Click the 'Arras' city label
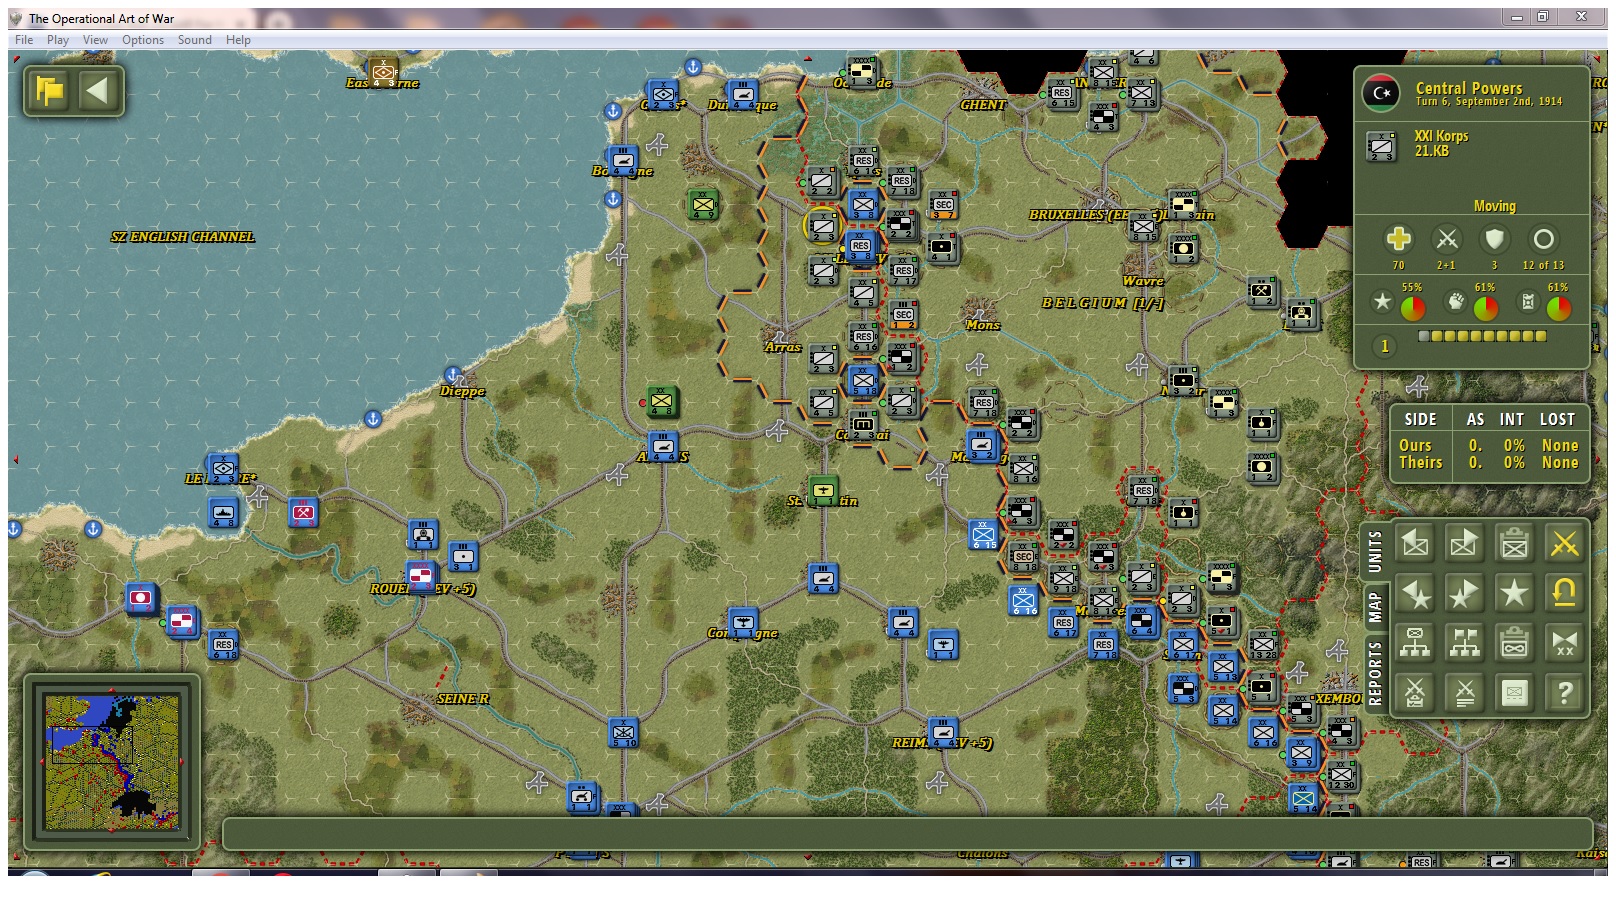Screen dimensions: 1616x923 point(783,347)
